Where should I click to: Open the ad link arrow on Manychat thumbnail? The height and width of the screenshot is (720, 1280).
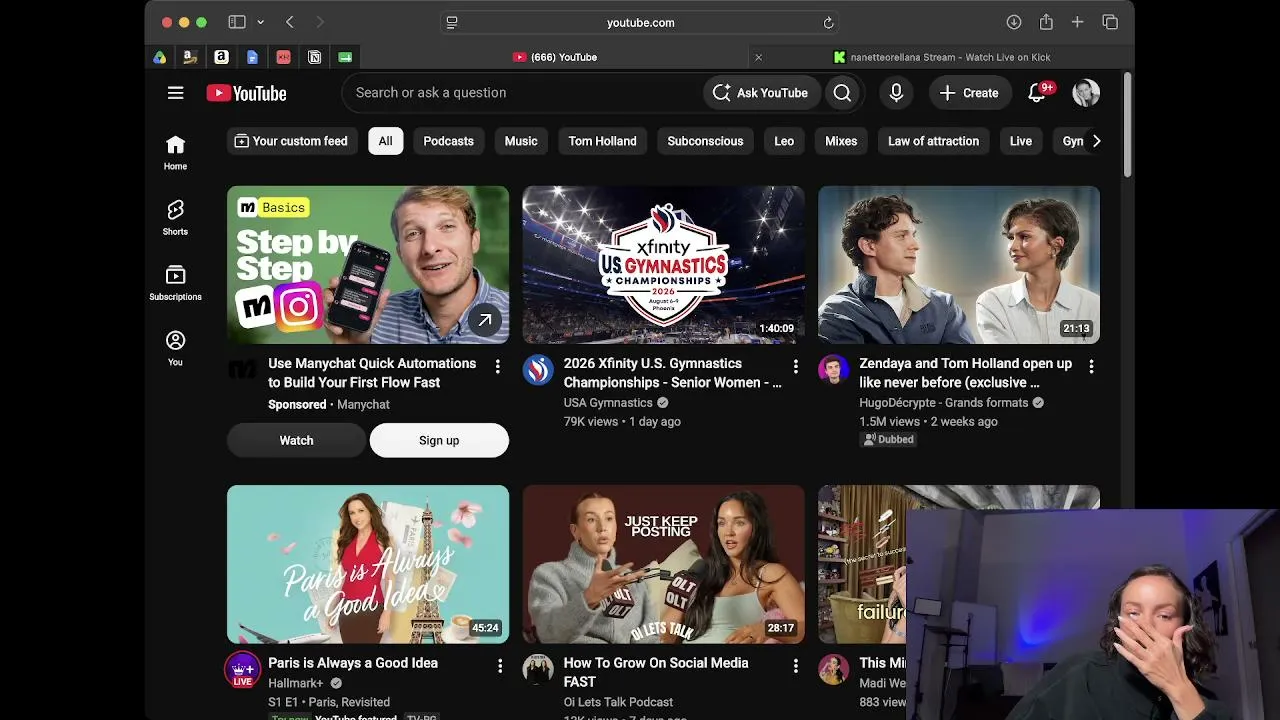tap(484, 320)
